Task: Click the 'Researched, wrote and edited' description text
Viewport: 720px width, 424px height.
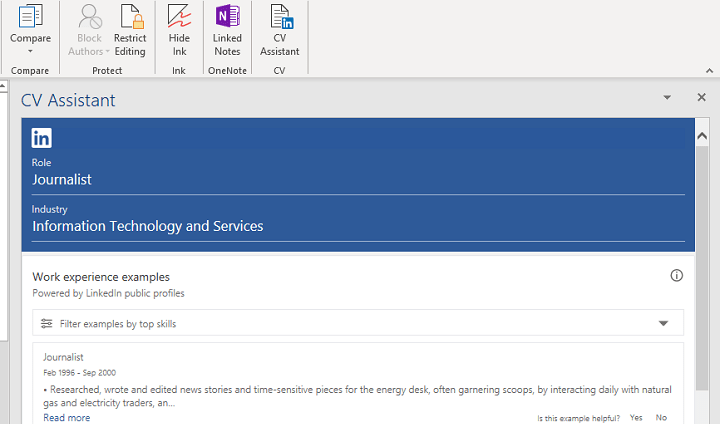Action: pos(357,396)
